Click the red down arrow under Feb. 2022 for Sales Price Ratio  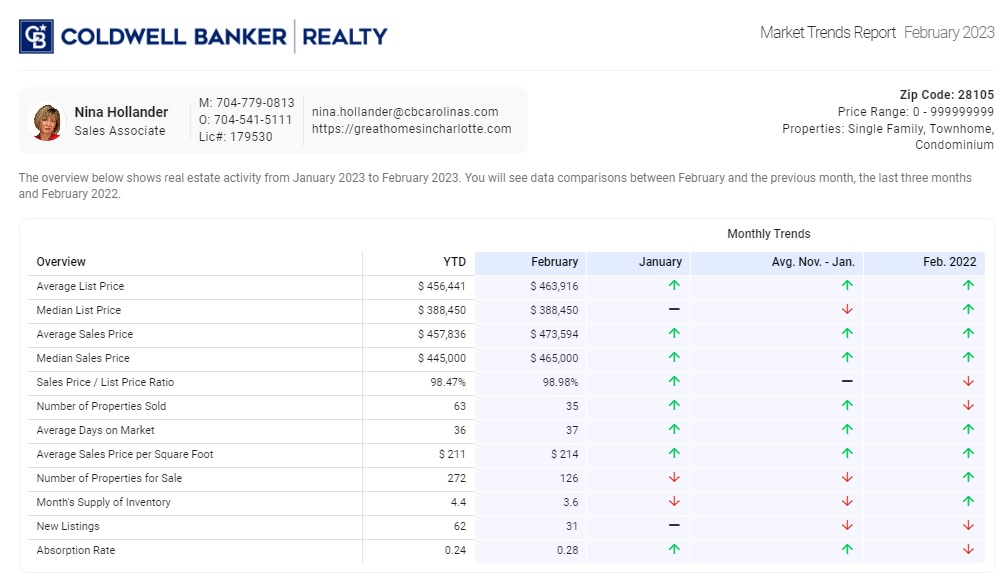pyautogui.click(x=966, y=382)
